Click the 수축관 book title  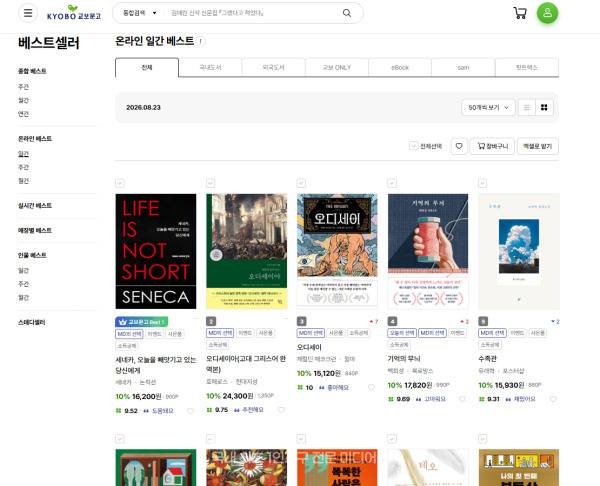[488, 359]
